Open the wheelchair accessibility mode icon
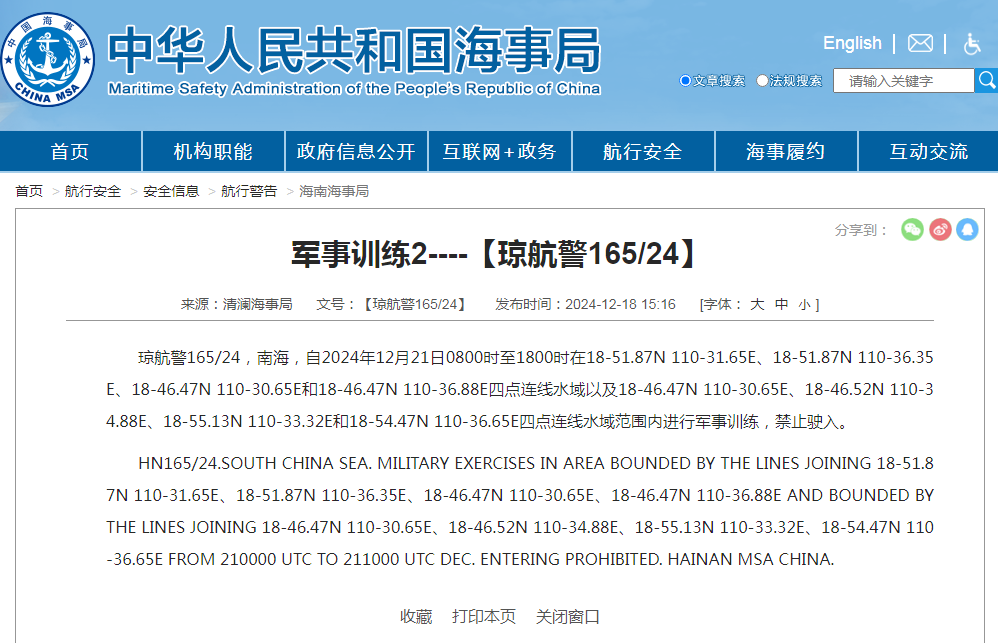Image resolution: width=998 pixels, height=643 pixels. tap(972, 43)
